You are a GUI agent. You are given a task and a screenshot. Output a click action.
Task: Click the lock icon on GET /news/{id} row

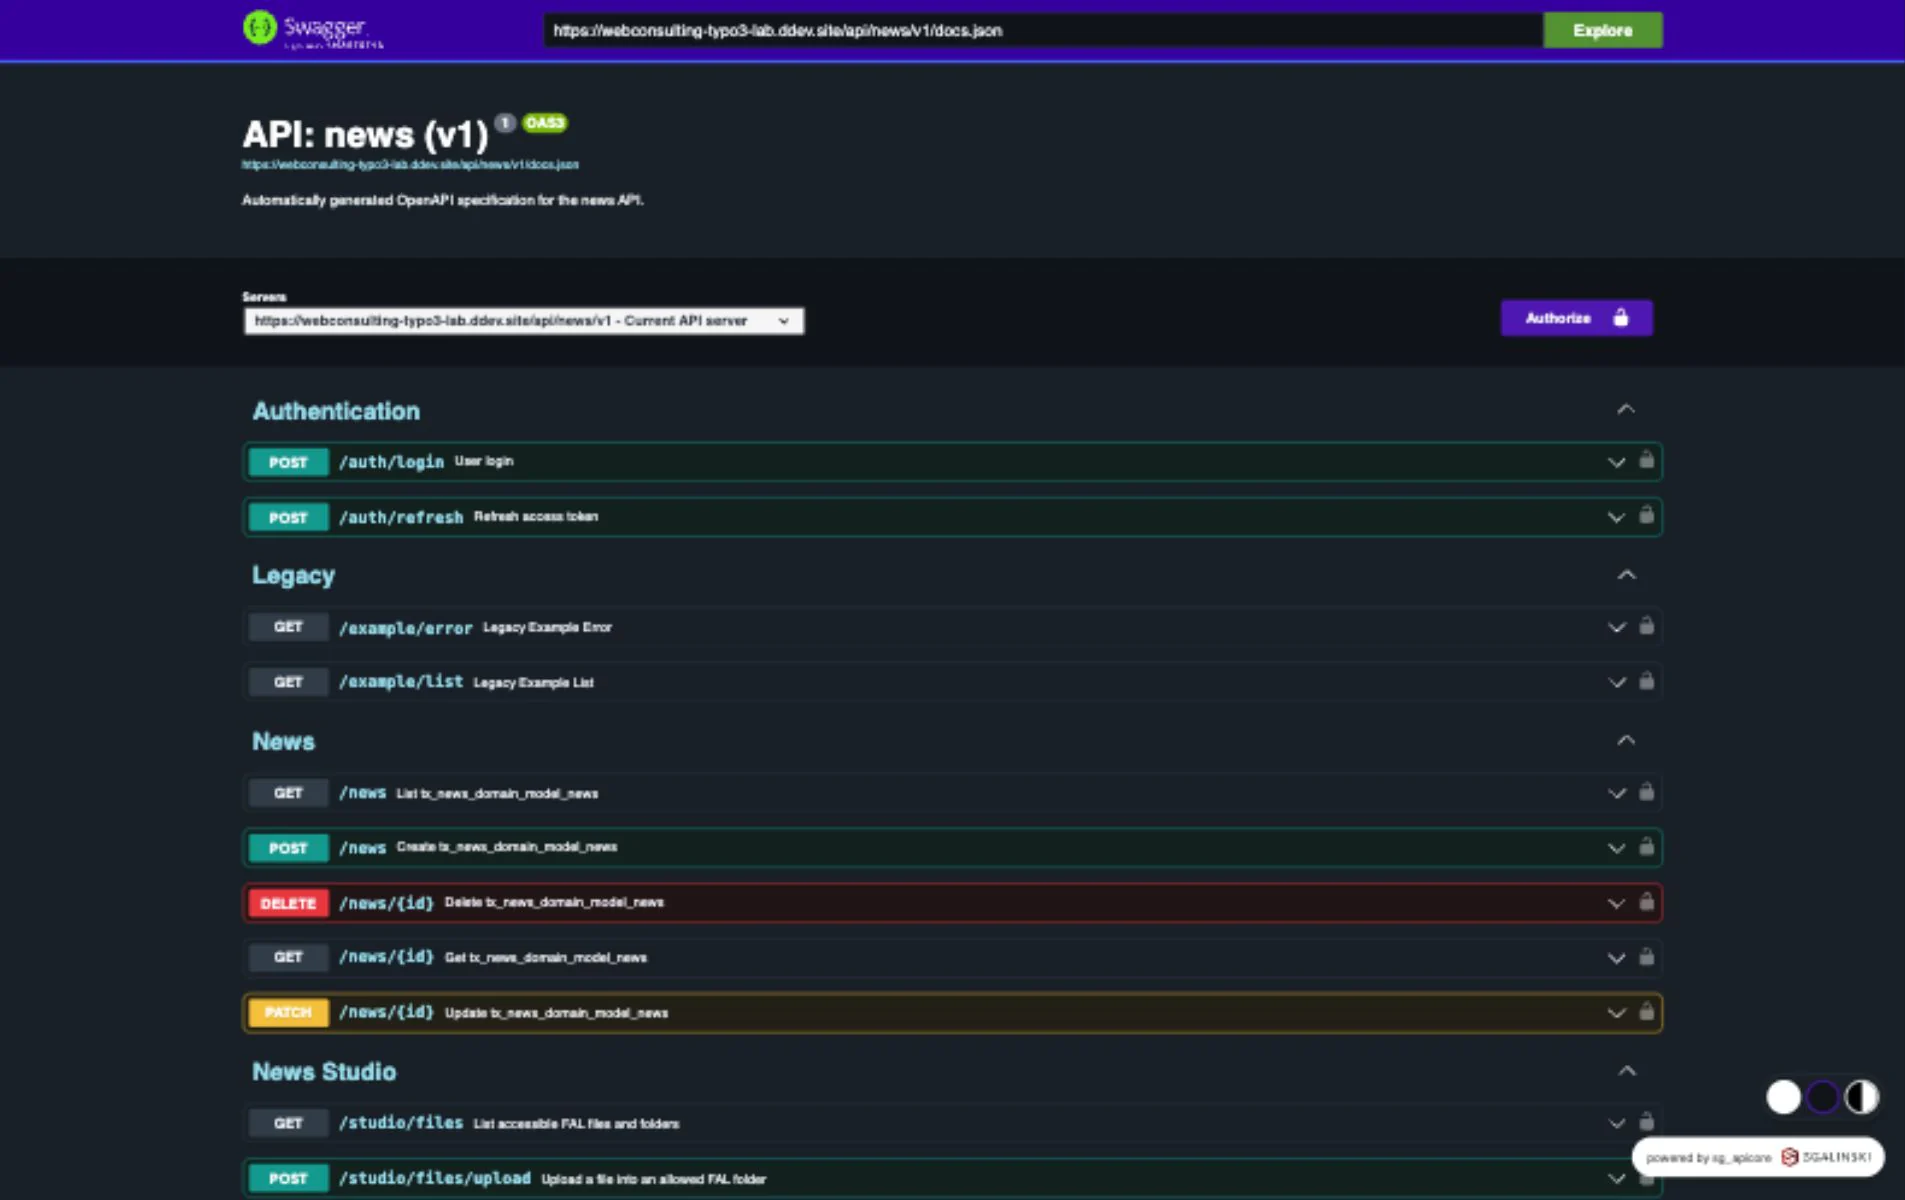(1646, 956)
